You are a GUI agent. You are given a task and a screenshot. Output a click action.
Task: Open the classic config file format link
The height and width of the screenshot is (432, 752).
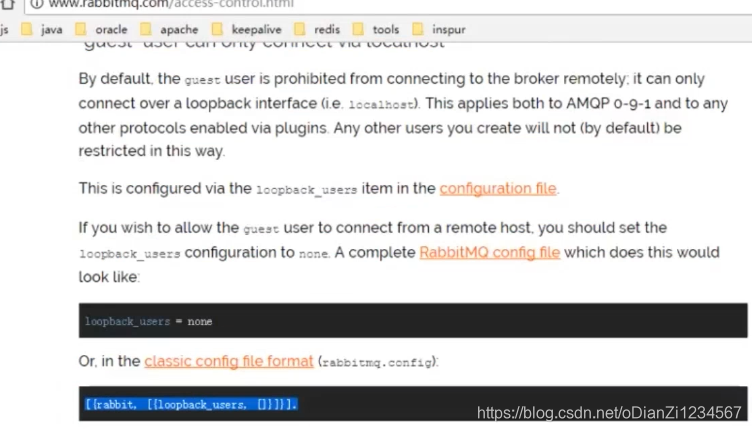(229, 361)
